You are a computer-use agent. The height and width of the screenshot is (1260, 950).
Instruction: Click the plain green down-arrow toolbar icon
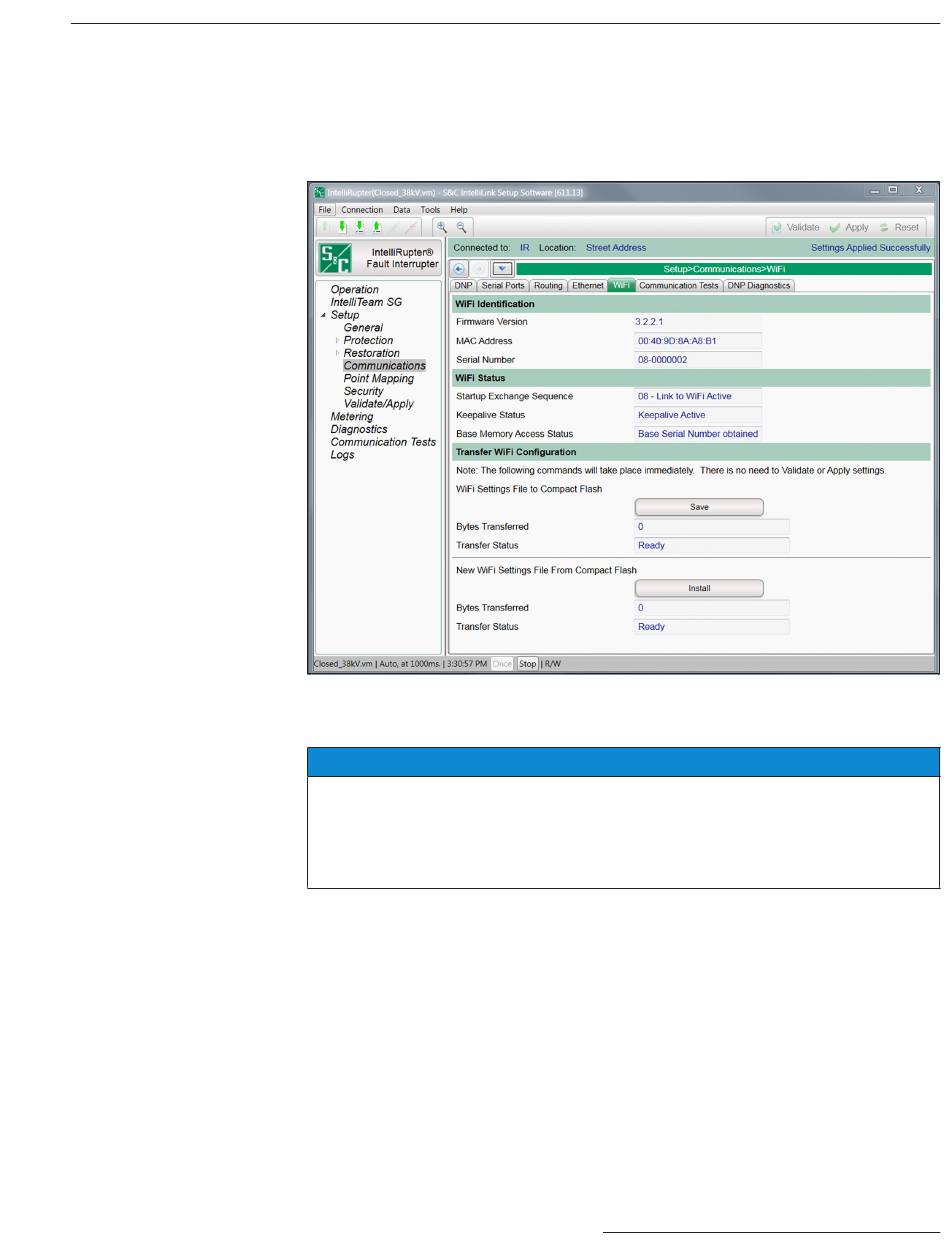pos(341,228)
